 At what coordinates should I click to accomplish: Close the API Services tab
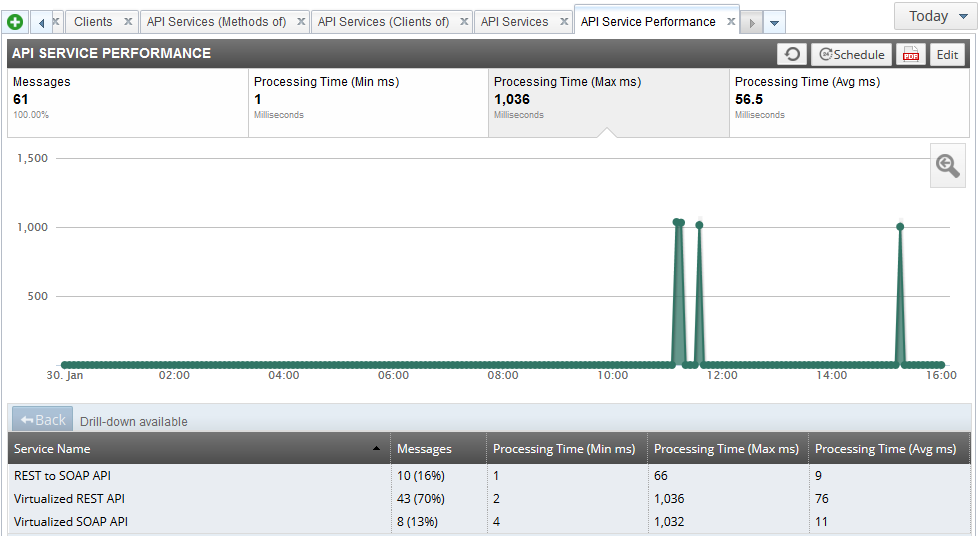(x=564, y=21)
